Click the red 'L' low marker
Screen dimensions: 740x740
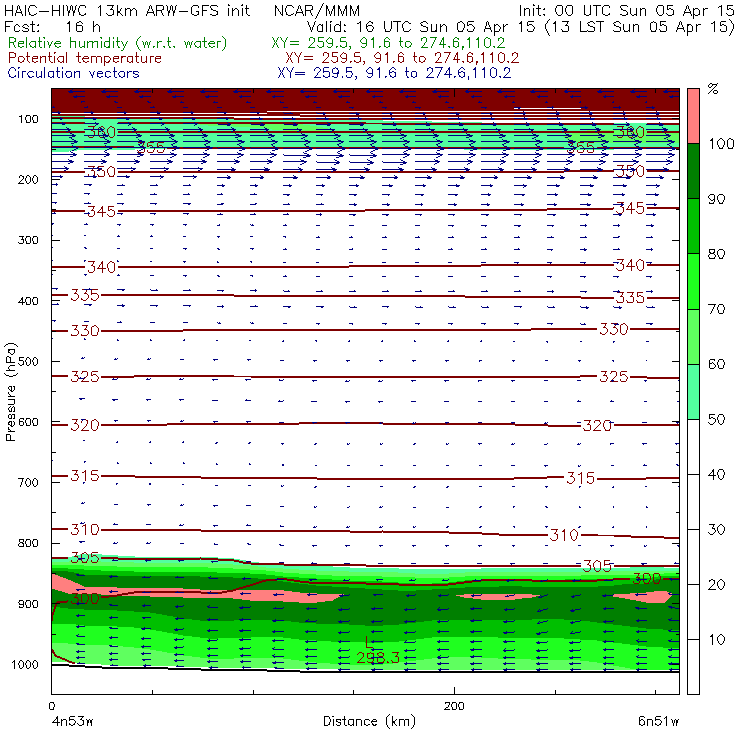[x=370, y=642]
